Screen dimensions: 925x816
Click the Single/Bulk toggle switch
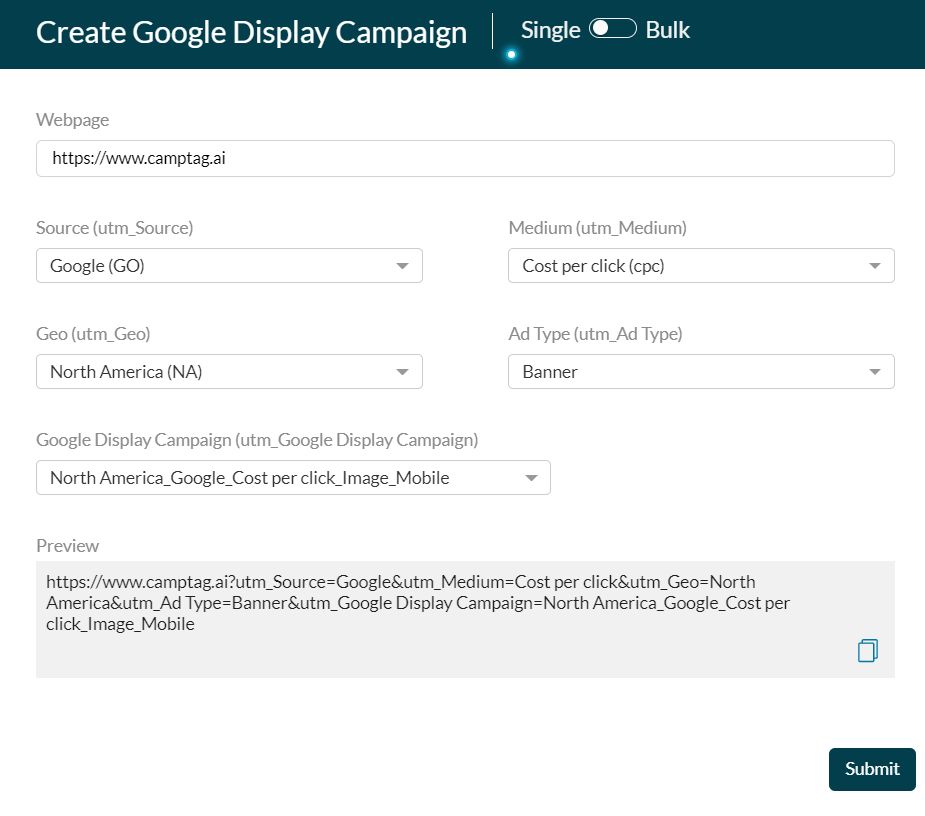click(x=612, y=29)
